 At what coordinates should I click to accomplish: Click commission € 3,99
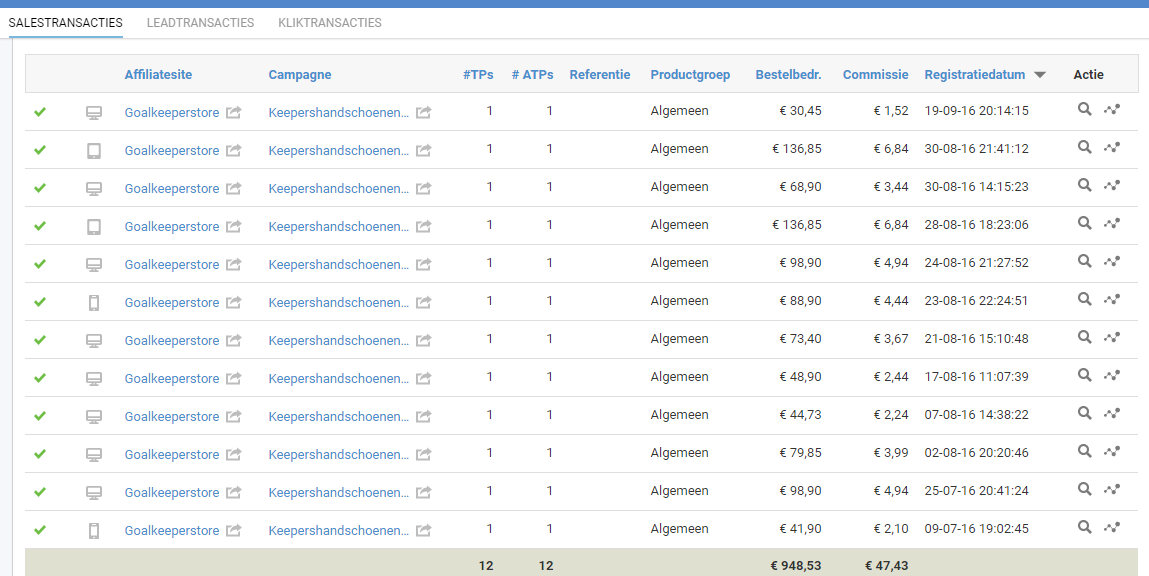[x=891, y=453]
